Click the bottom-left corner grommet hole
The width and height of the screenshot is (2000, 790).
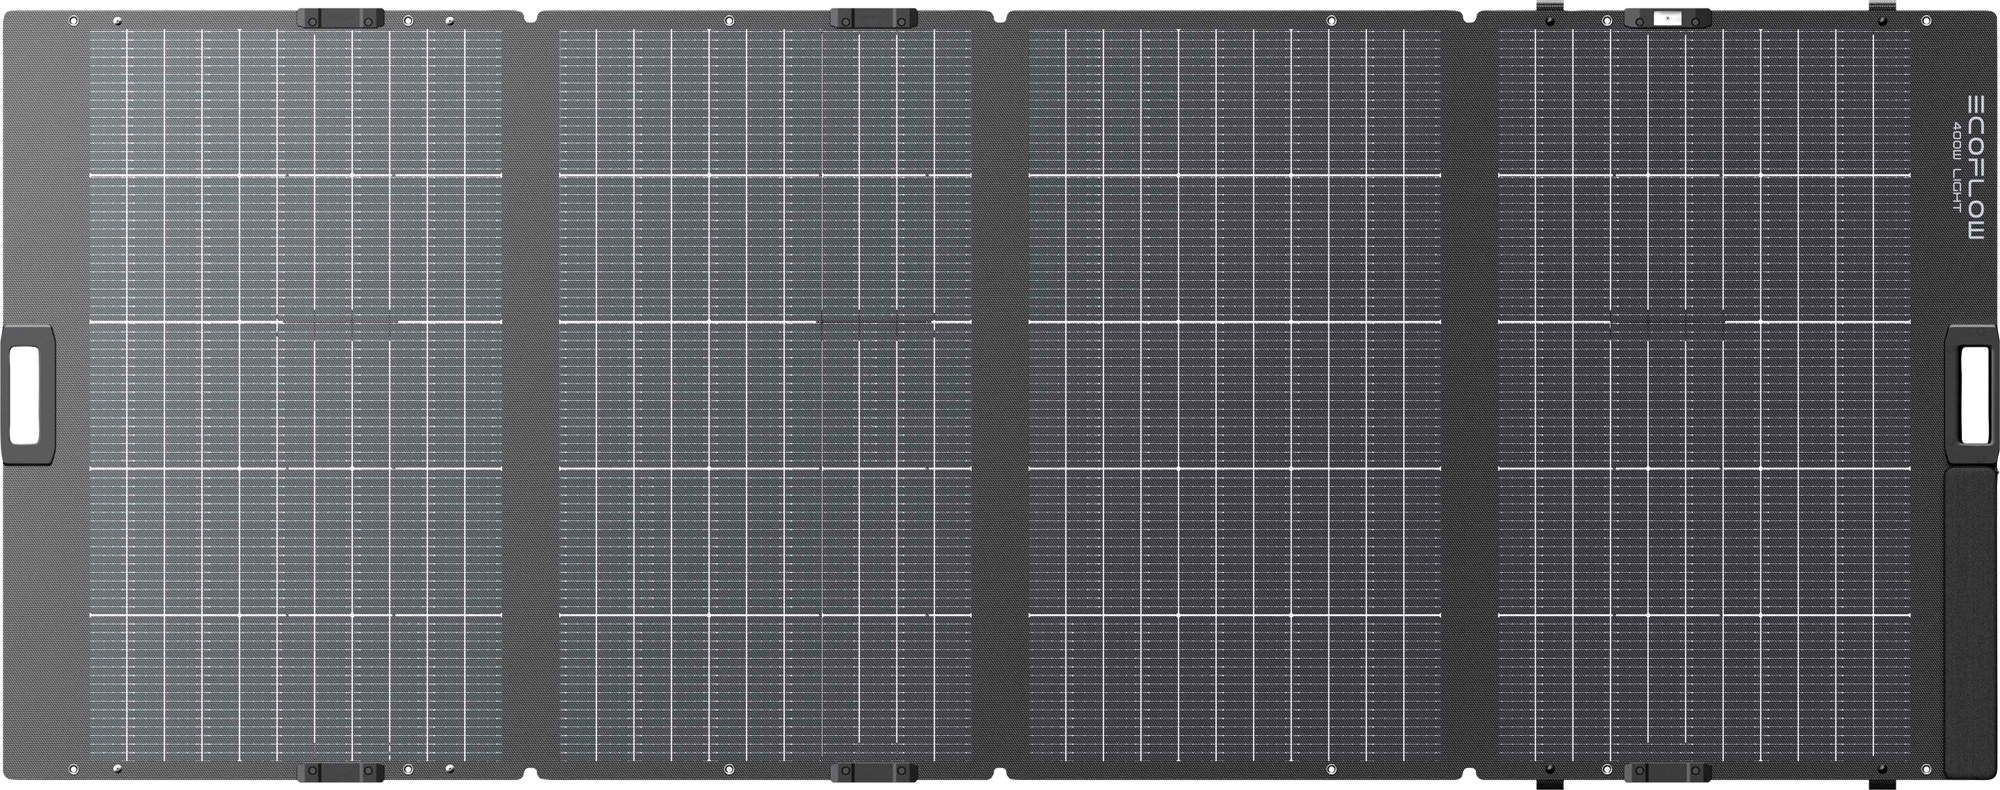click(x=74, y=769)
